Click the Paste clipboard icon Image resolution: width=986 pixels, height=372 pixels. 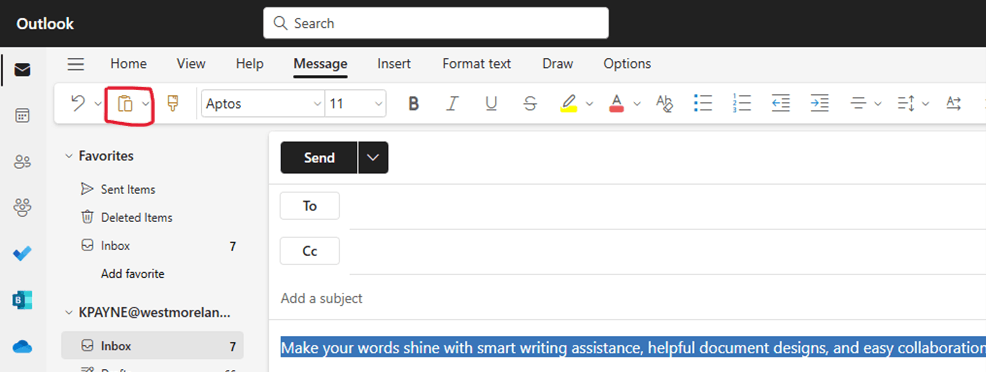[x=125, y=104]
